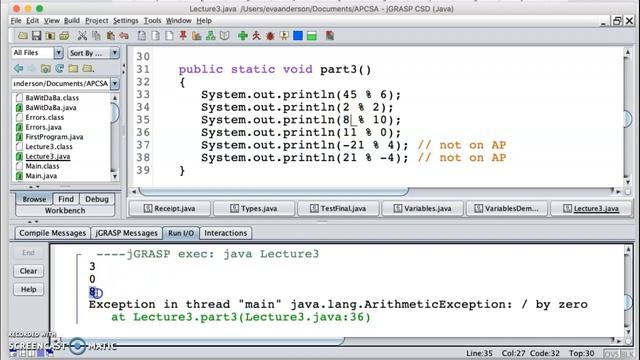The image size is (640, 360).
Task: Open the Edit menu
Action: pos(33,20)
